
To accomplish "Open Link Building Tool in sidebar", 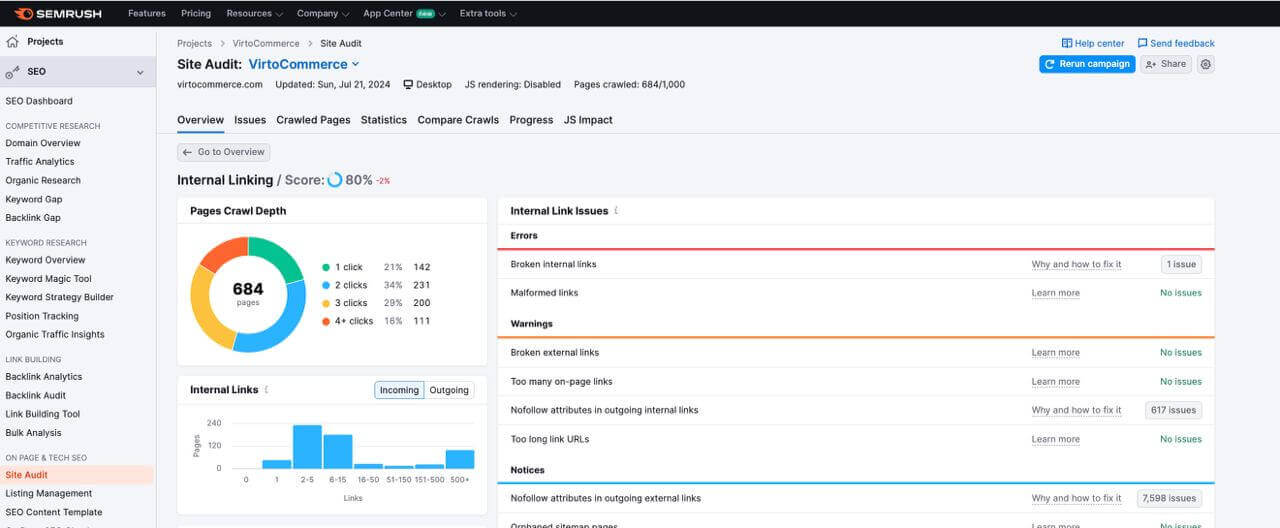I will (43, 414).
